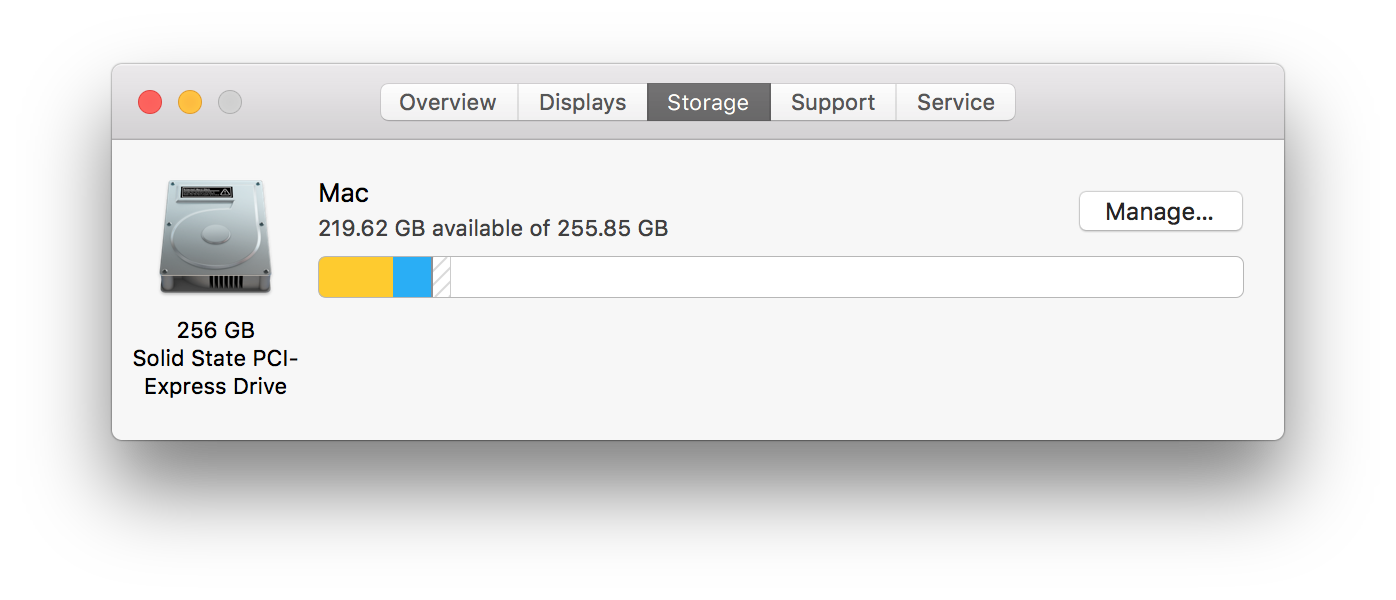Click the blue segment of storage bar
The height and width of the screenshot is (600, 1396).
coord(412,277)
